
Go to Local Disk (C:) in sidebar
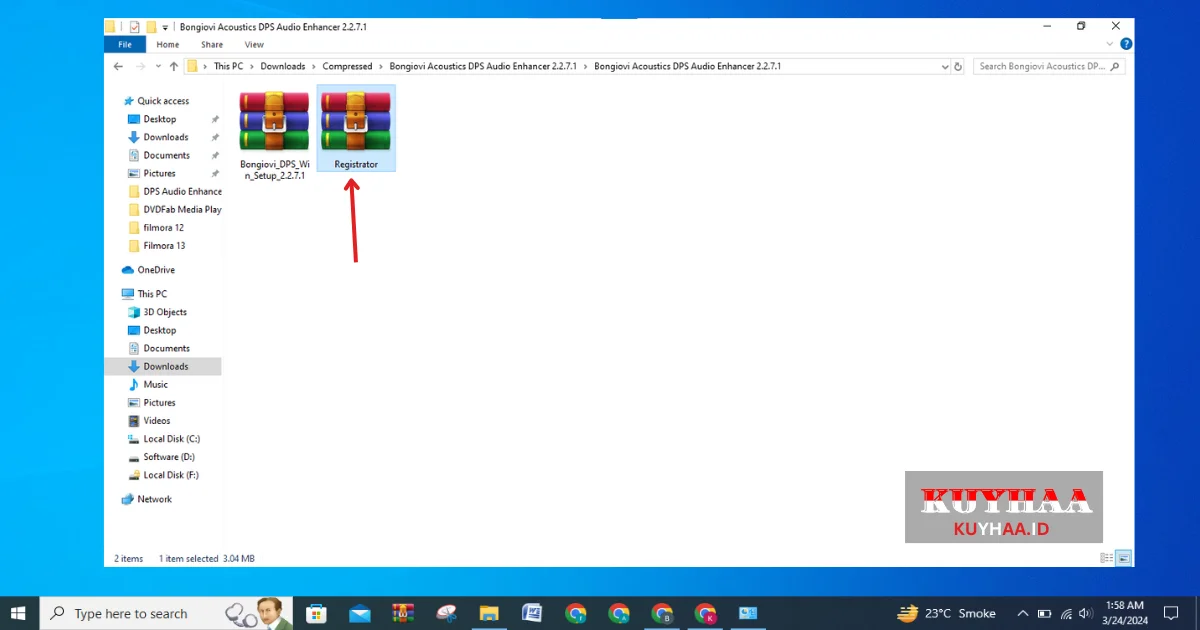[171, 439]
